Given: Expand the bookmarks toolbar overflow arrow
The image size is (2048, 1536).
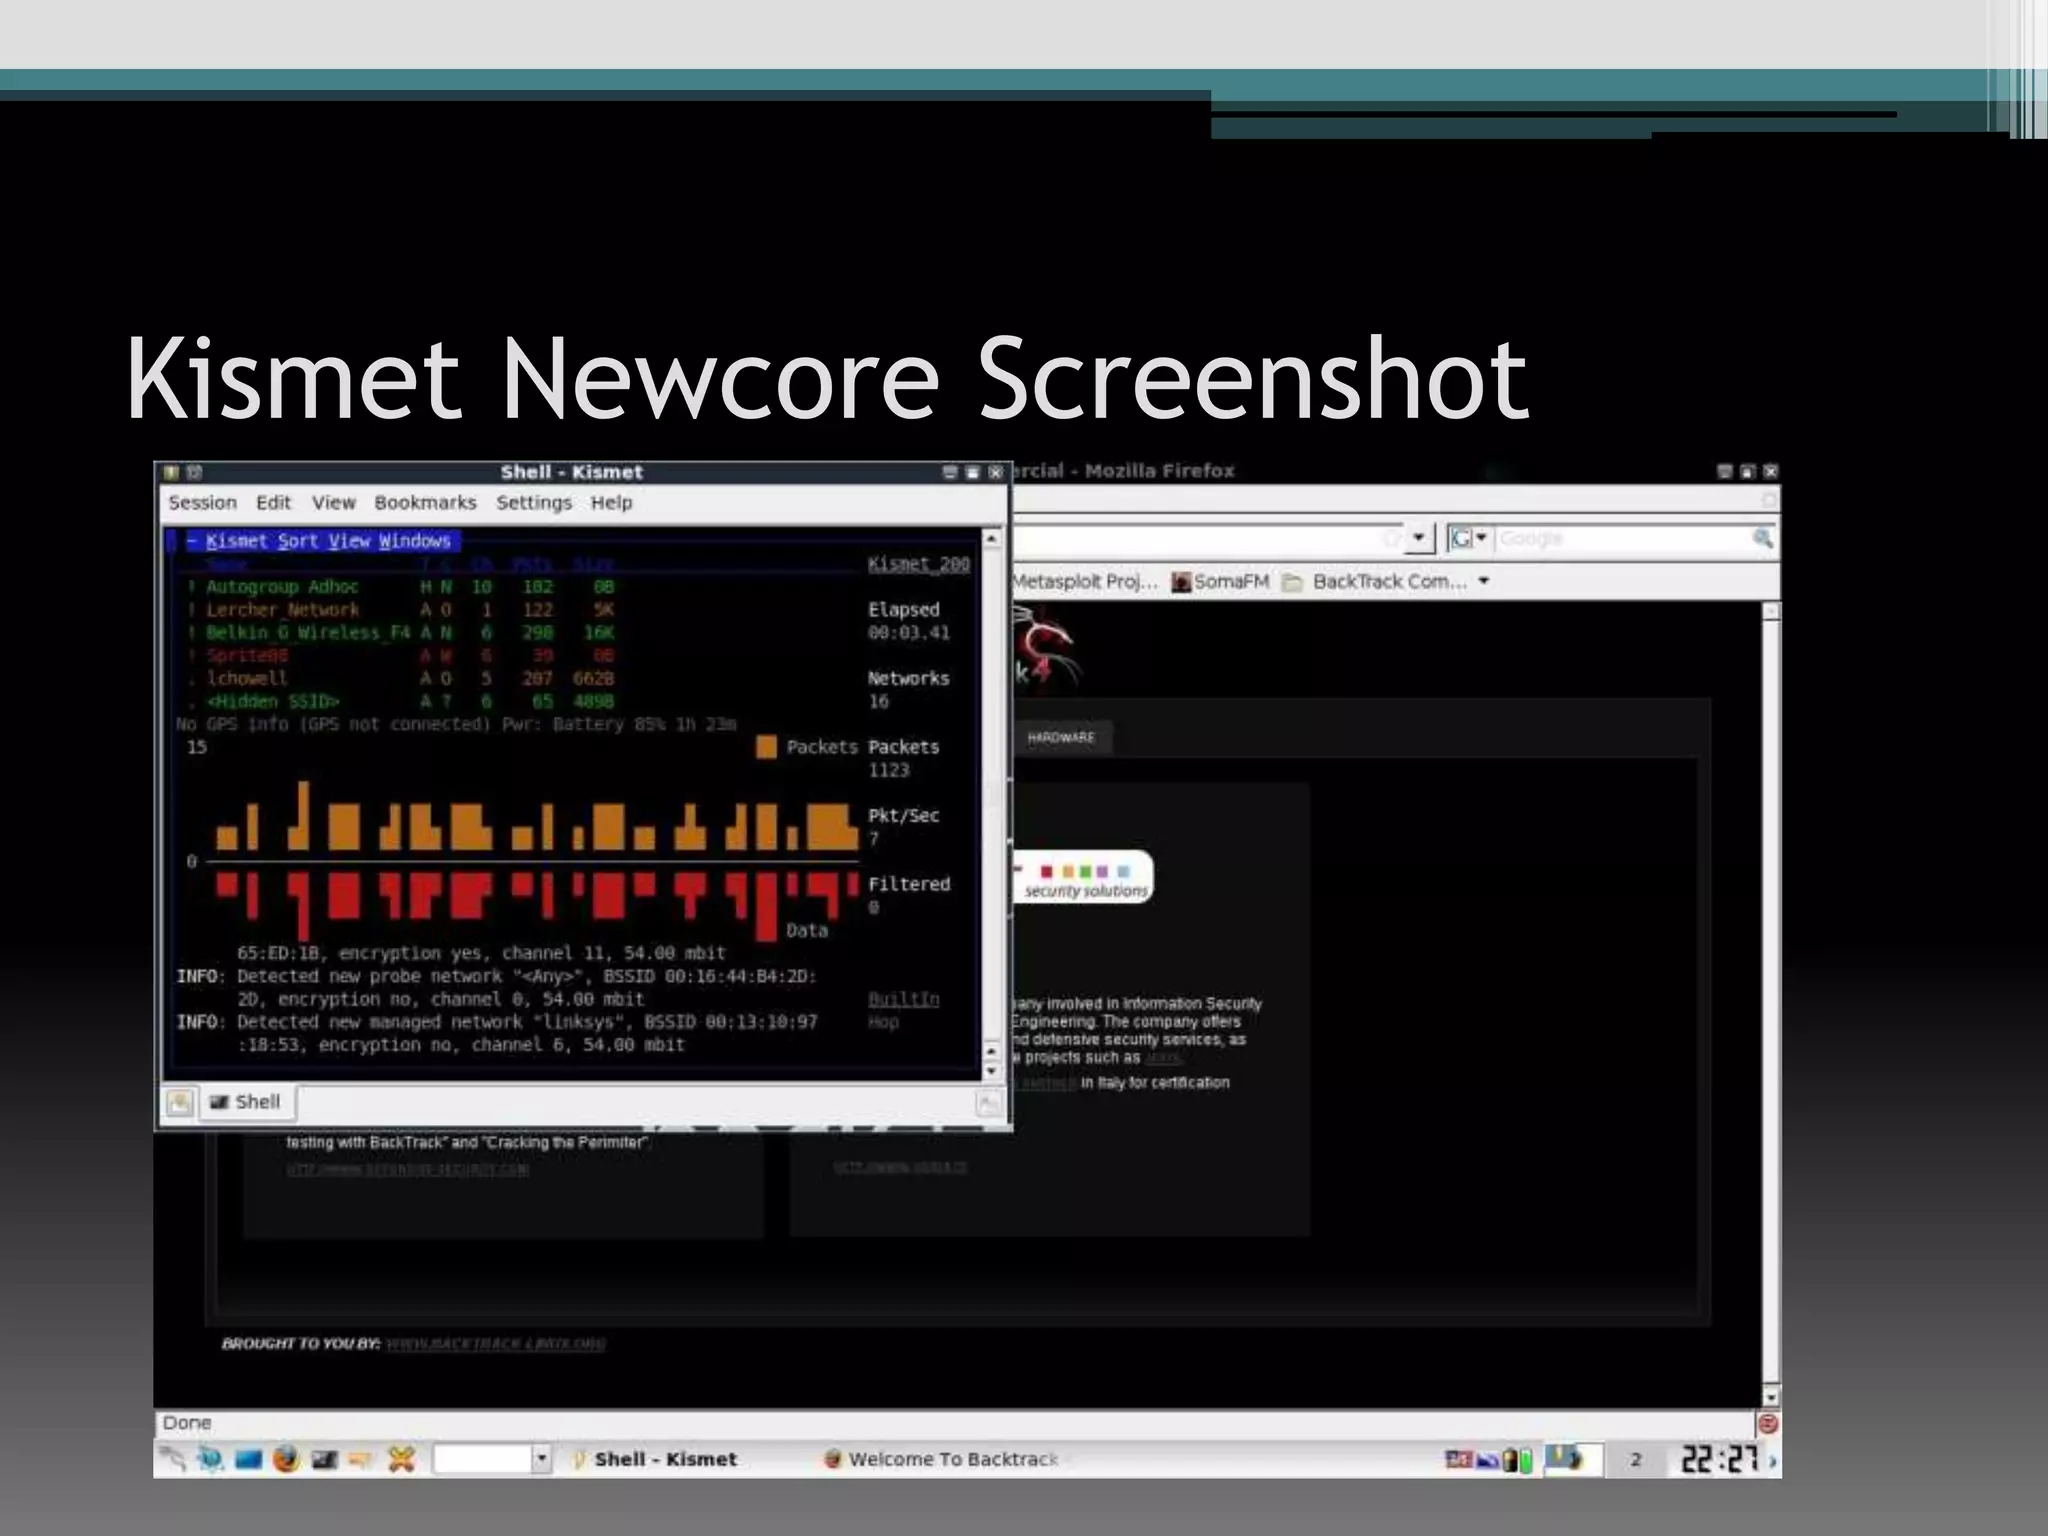Looking at the screenshot, I should tap(1484, 581).
